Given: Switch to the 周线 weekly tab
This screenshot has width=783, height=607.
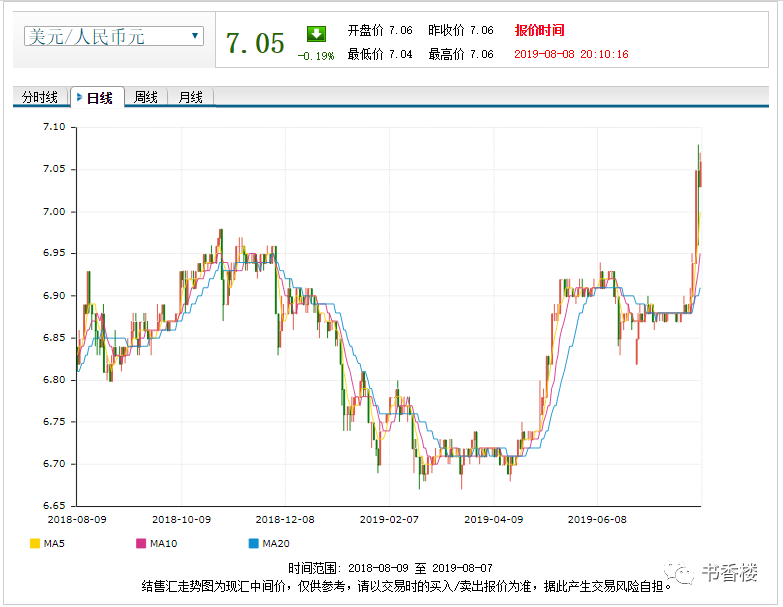Looking at the screenshot, I should pos(146,97).
